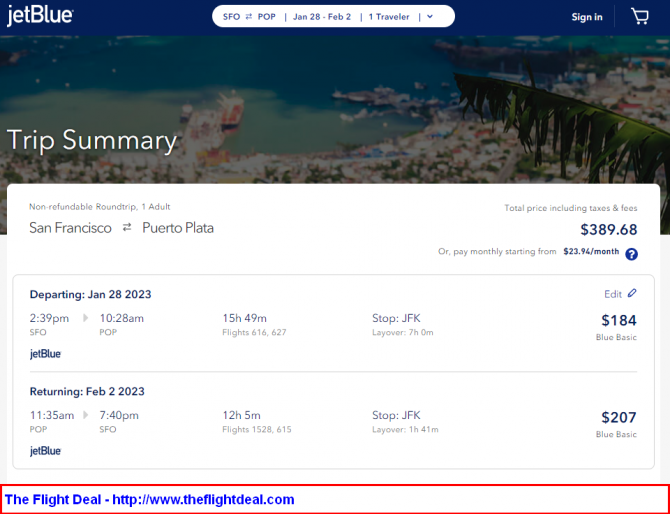The image size is (670, 514).
Task: Click the 7:40pm arrival time
Action: (119, 415)
